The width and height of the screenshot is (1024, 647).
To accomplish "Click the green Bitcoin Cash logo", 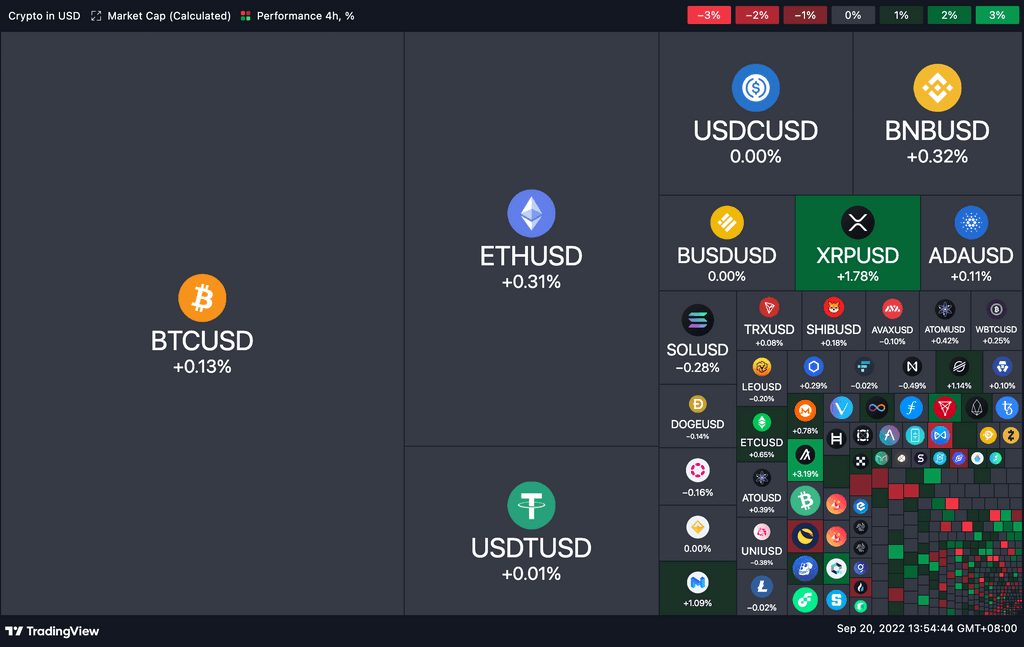I will [x=805, y=501].
